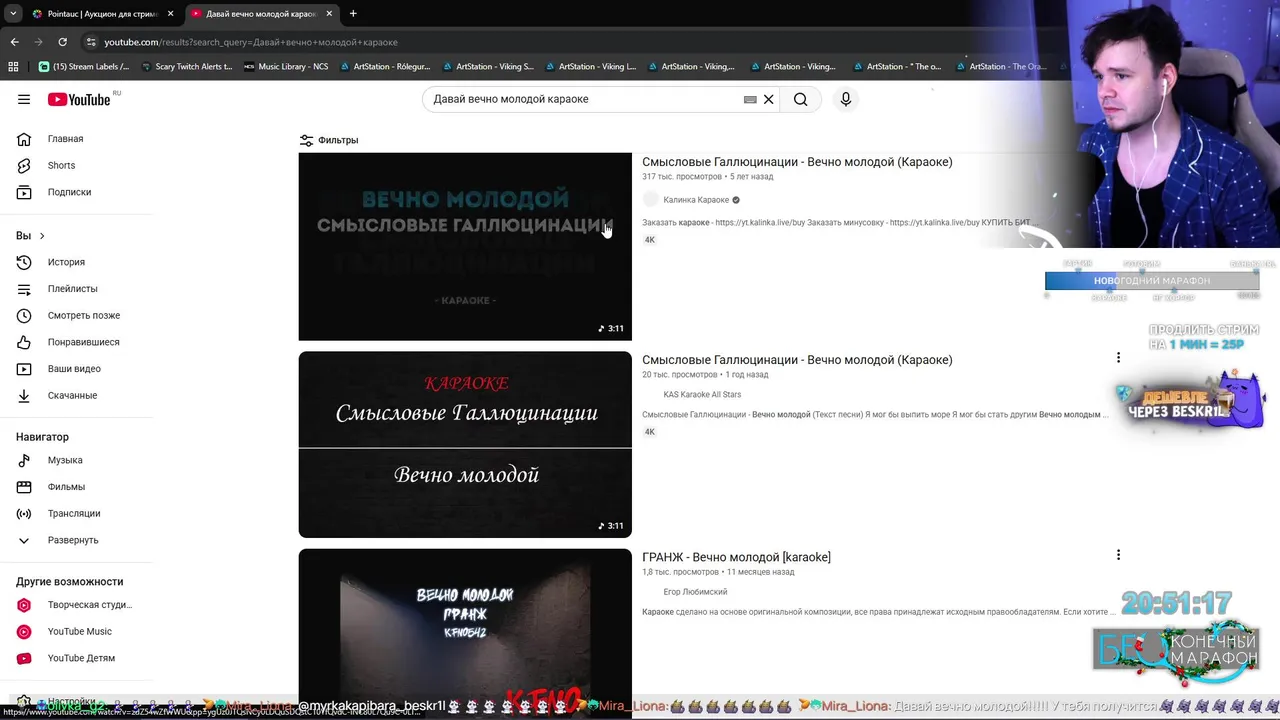Visit the KAS Karaoke All Stars channel
Viewport: 1280px width, 720px height.
pyautogui.click(x=702, y=394)
